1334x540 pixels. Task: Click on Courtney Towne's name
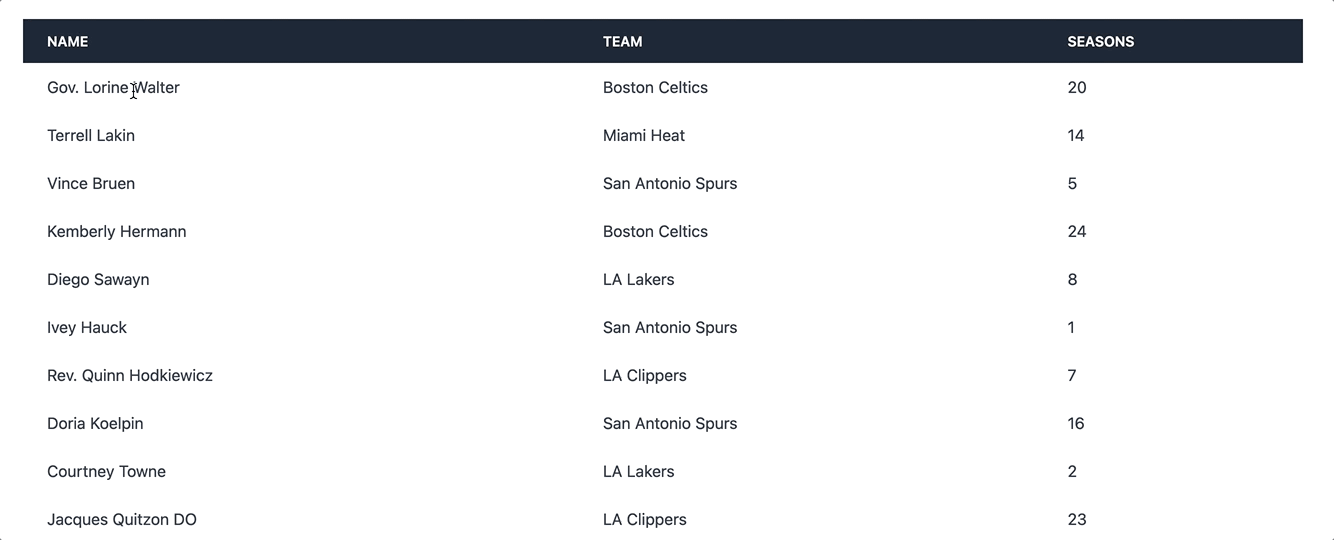coord(106,472)
